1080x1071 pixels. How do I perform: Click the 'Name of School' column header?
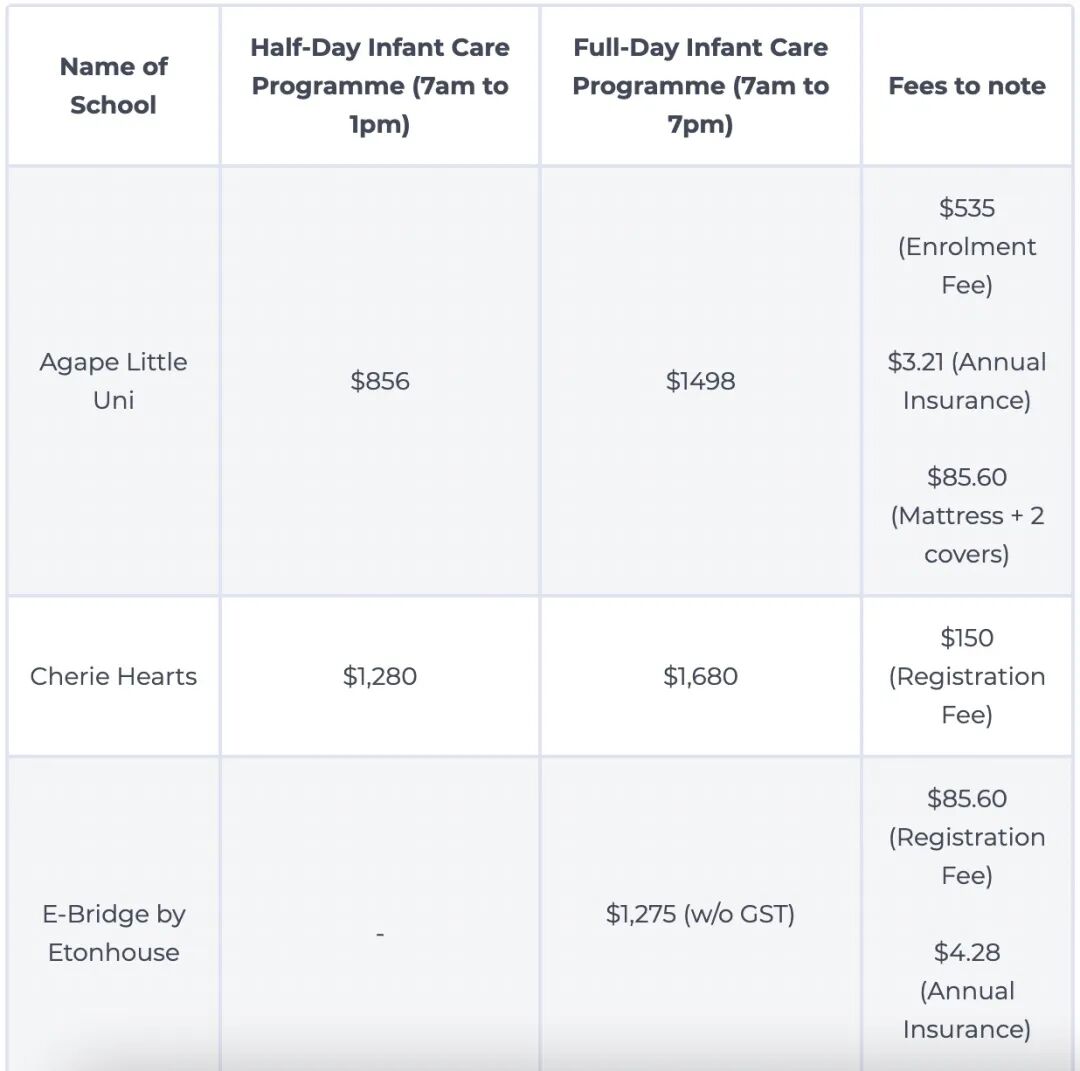(x=113, y=86)
